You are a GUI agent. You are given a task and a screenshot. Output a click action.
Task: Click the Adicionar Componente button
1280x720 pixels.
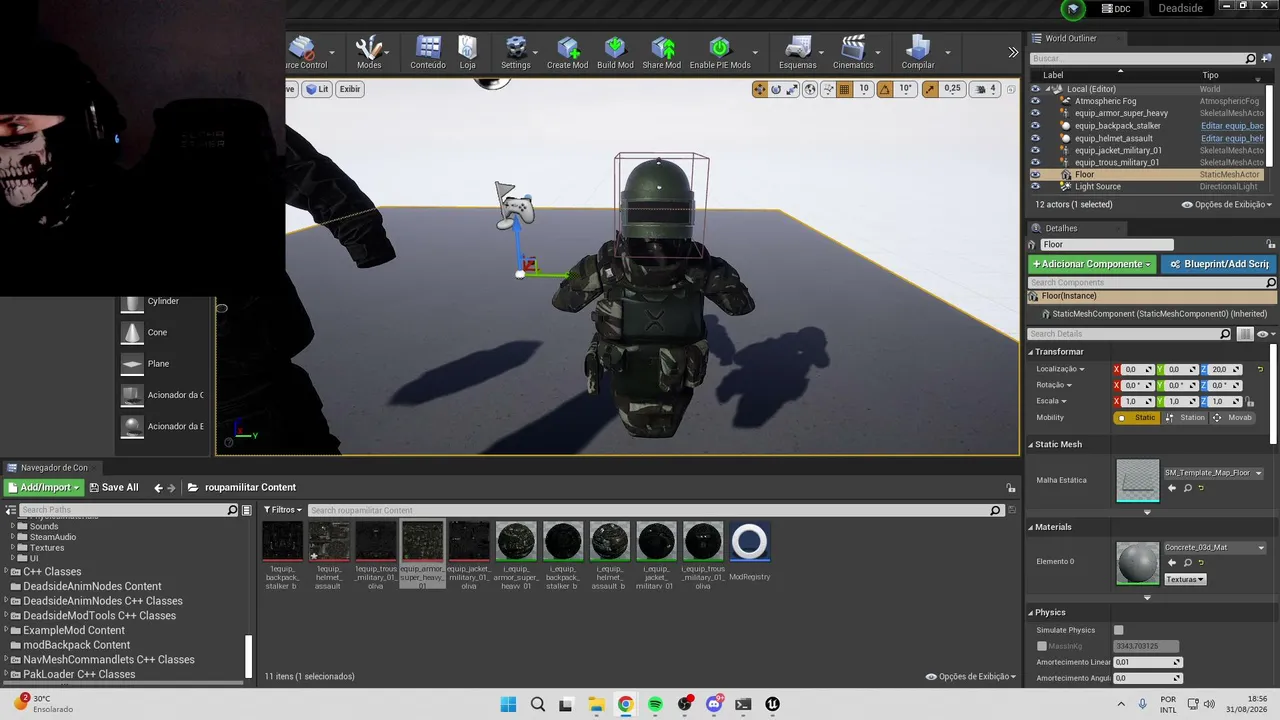click(x=1092, y=264)
